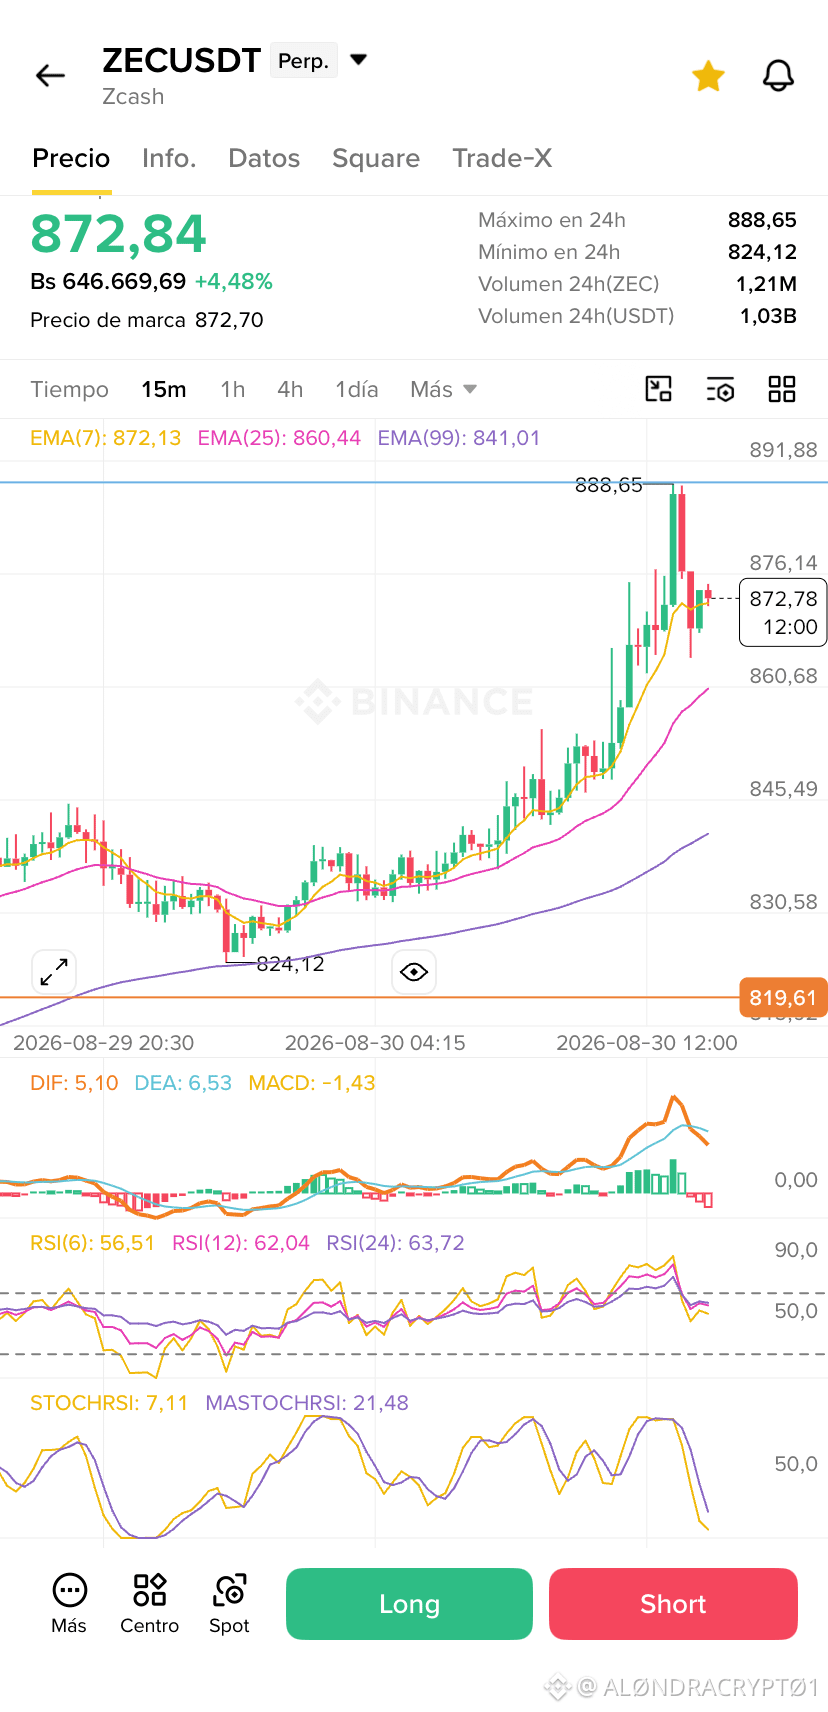
Task: Click the Volumen 24h(USDT) value 1,03B
Action: [768, 316]
